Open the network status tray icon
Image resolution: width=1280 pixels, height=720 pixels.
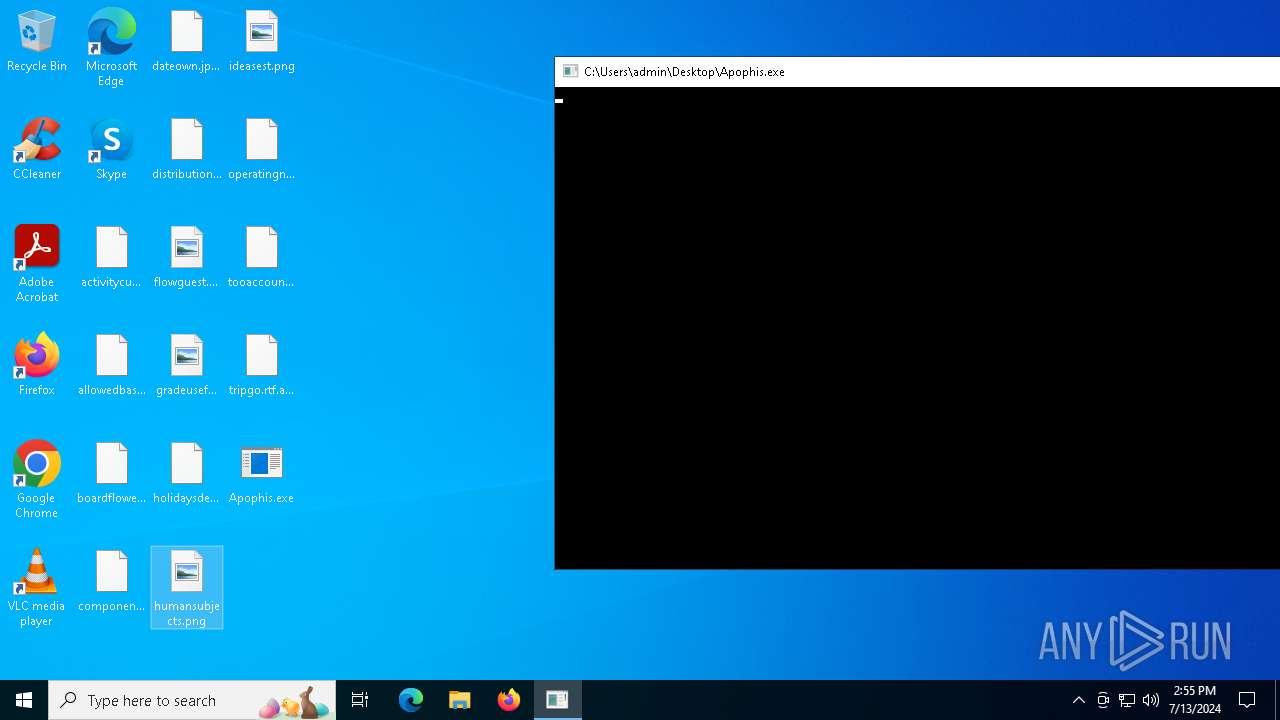[1127, 700]
